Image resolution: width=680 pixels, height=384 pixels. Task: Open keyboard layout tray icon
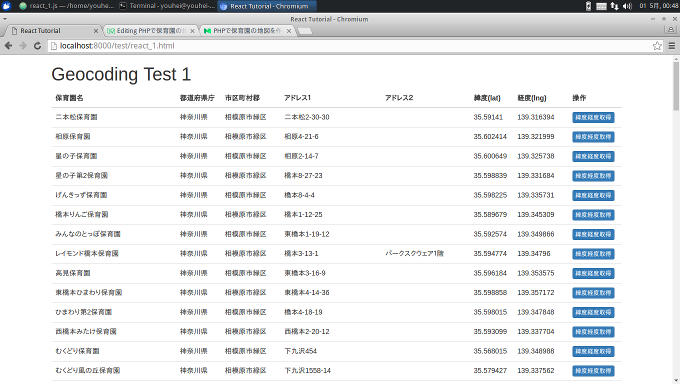pyautogui.click(x=601, y=6)
